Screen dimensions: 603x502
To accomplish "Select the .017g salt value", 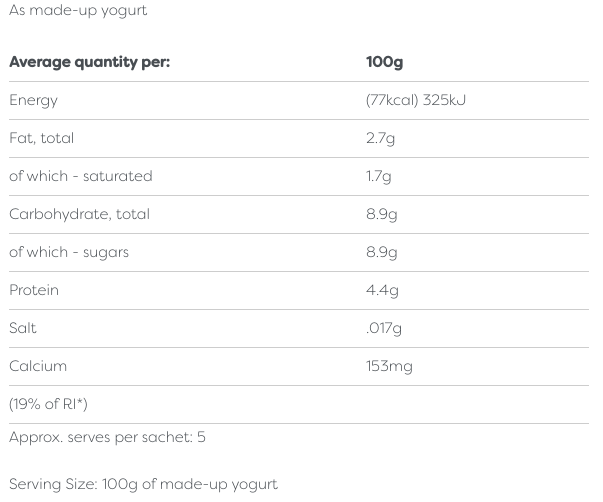I will pyautogui.click(x=384, y=328).
